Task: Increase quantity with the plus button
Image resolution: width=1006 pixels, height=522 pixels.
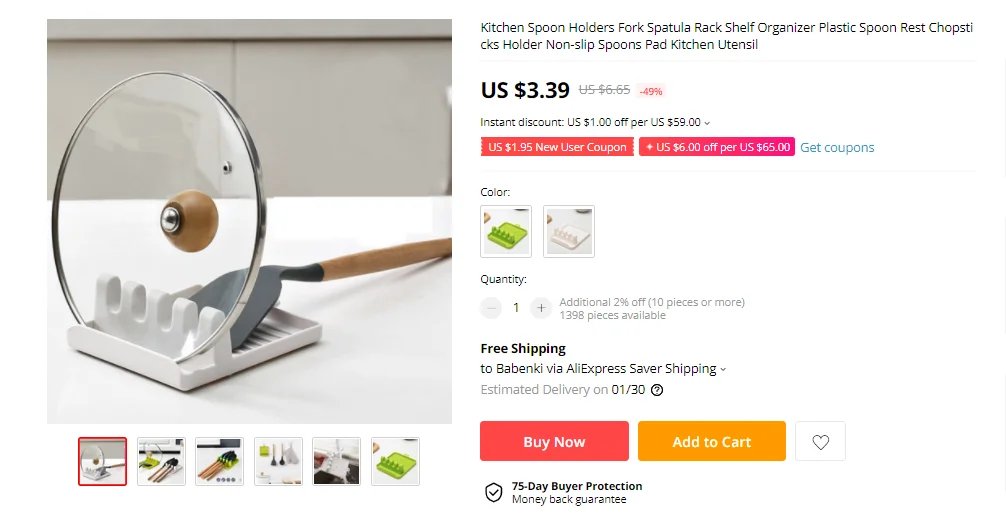Action: pyautogui.click(x=541, y=308)
